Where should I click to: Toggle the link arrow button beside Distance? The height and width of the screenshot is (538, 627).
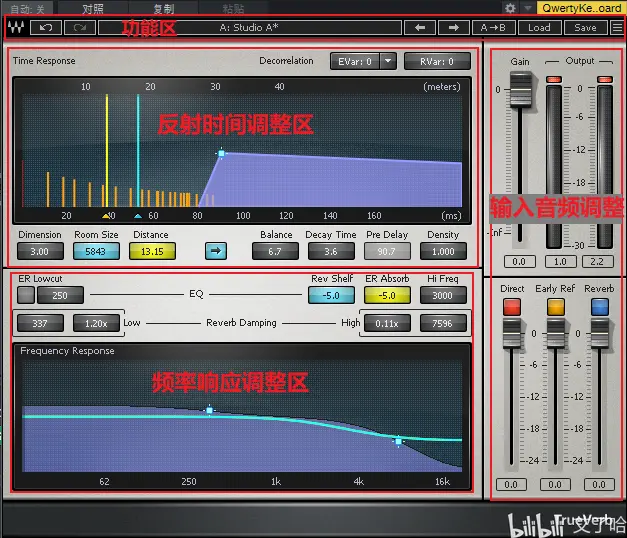(216, 251)
